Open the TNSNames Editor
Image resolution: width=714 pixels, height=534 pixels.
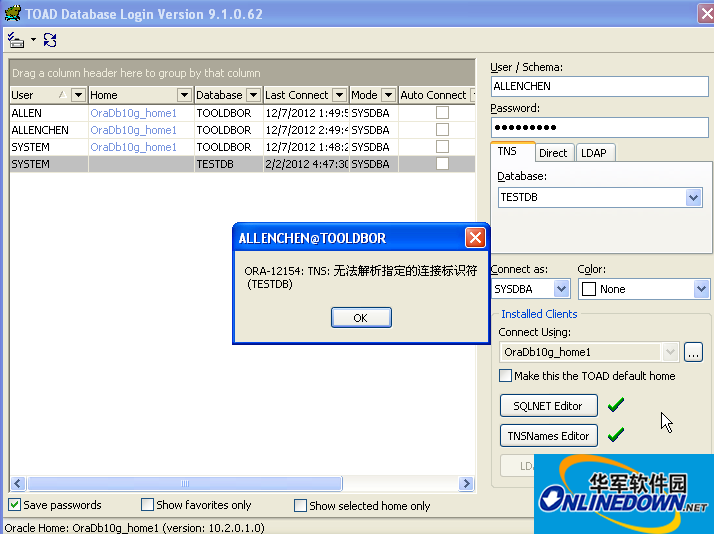click(x=548, y=436)
